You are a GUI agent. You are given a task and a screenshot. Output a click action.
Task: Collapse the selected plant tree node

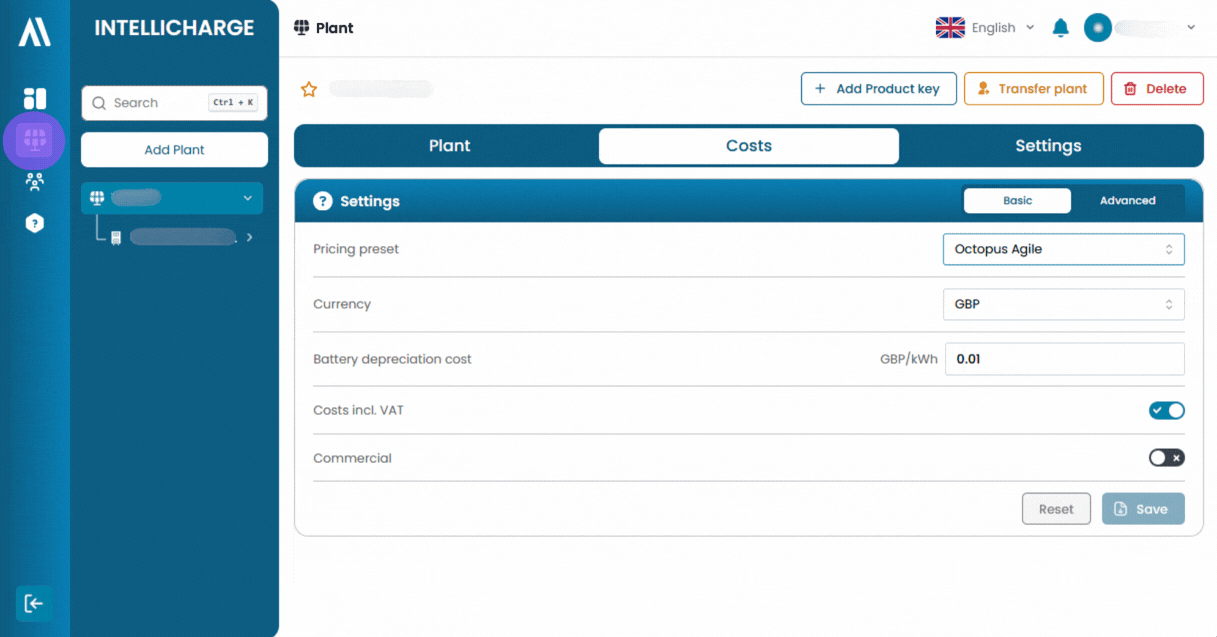(x=248, y=198)
